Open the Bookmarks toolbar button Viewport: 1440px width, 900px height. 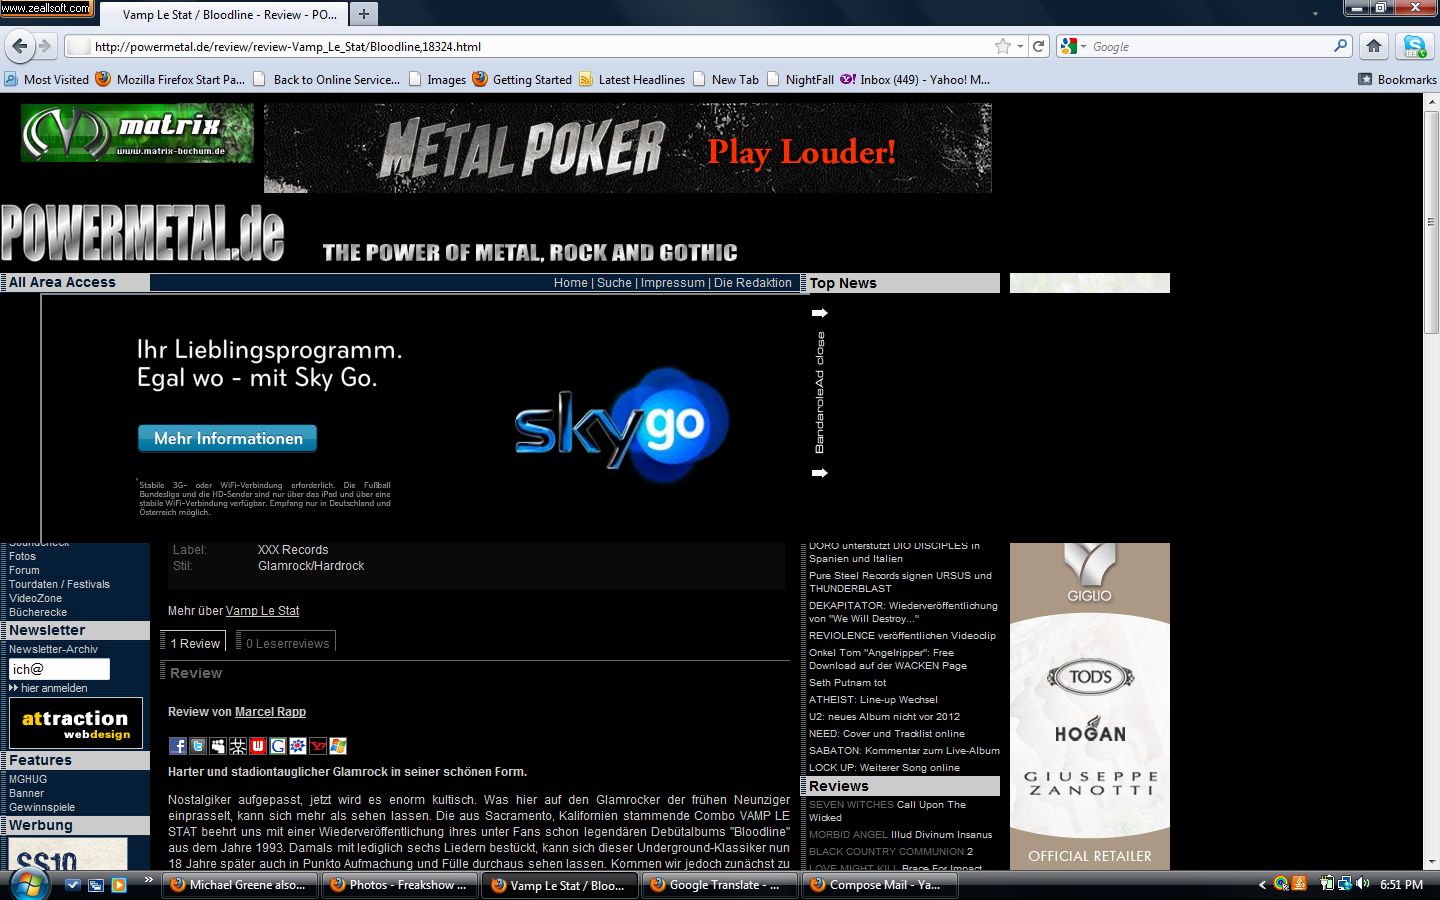point(1397,79)
